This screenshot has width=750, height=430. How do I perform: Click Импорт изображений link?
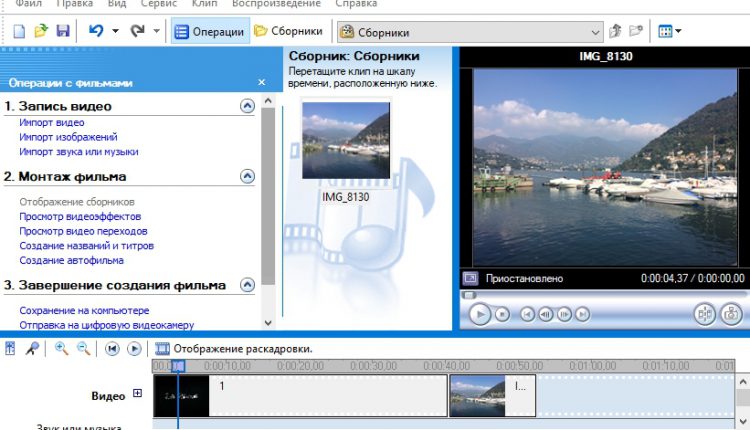click(x=68, y=137)
